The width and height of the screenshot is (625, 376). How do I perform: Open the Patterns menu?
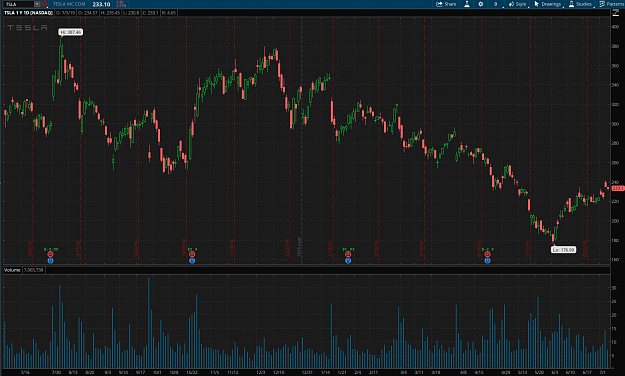(611, 4)
